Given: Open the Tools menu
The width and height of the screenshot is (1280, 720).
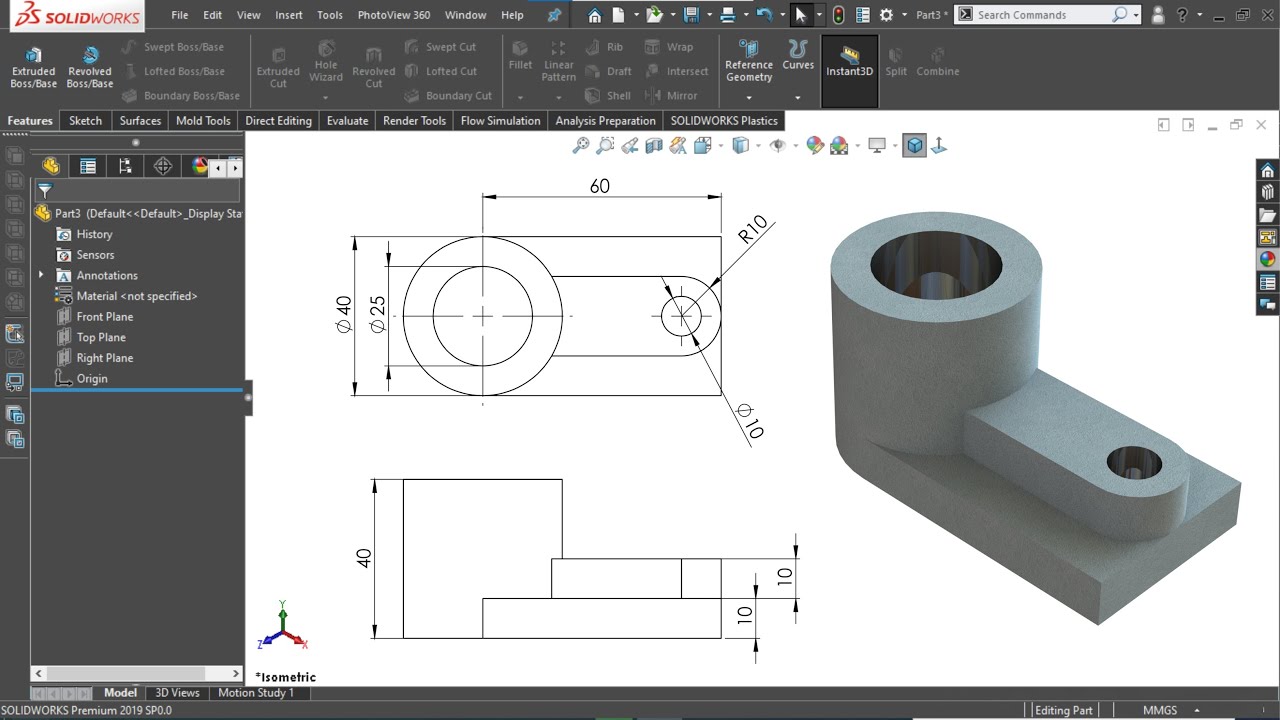Looking at the screenshot, I should (330, 15).
